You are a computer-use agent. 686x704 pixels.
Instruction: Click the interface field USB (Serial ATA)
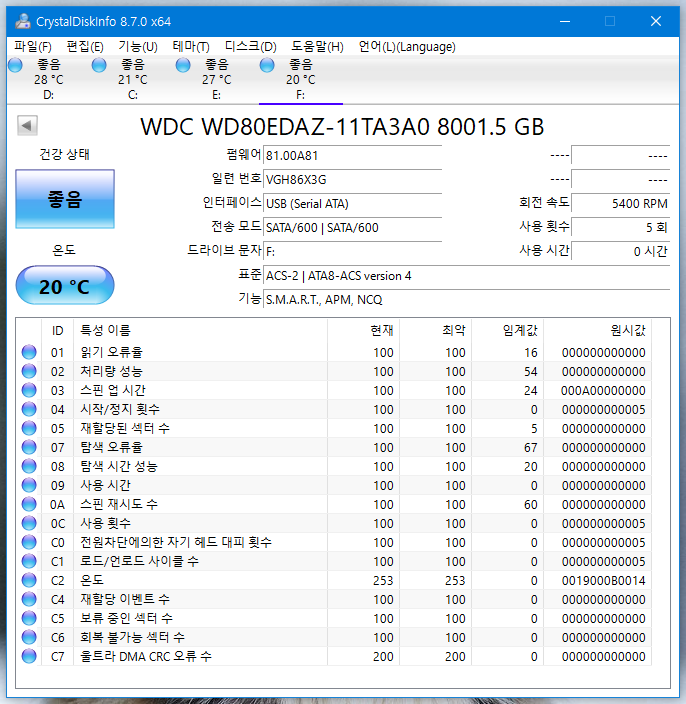[x=353, y=203]
